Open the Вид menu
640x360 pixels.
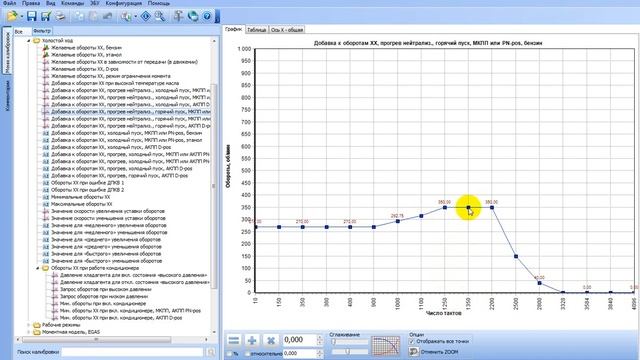[x=51, y=3]
